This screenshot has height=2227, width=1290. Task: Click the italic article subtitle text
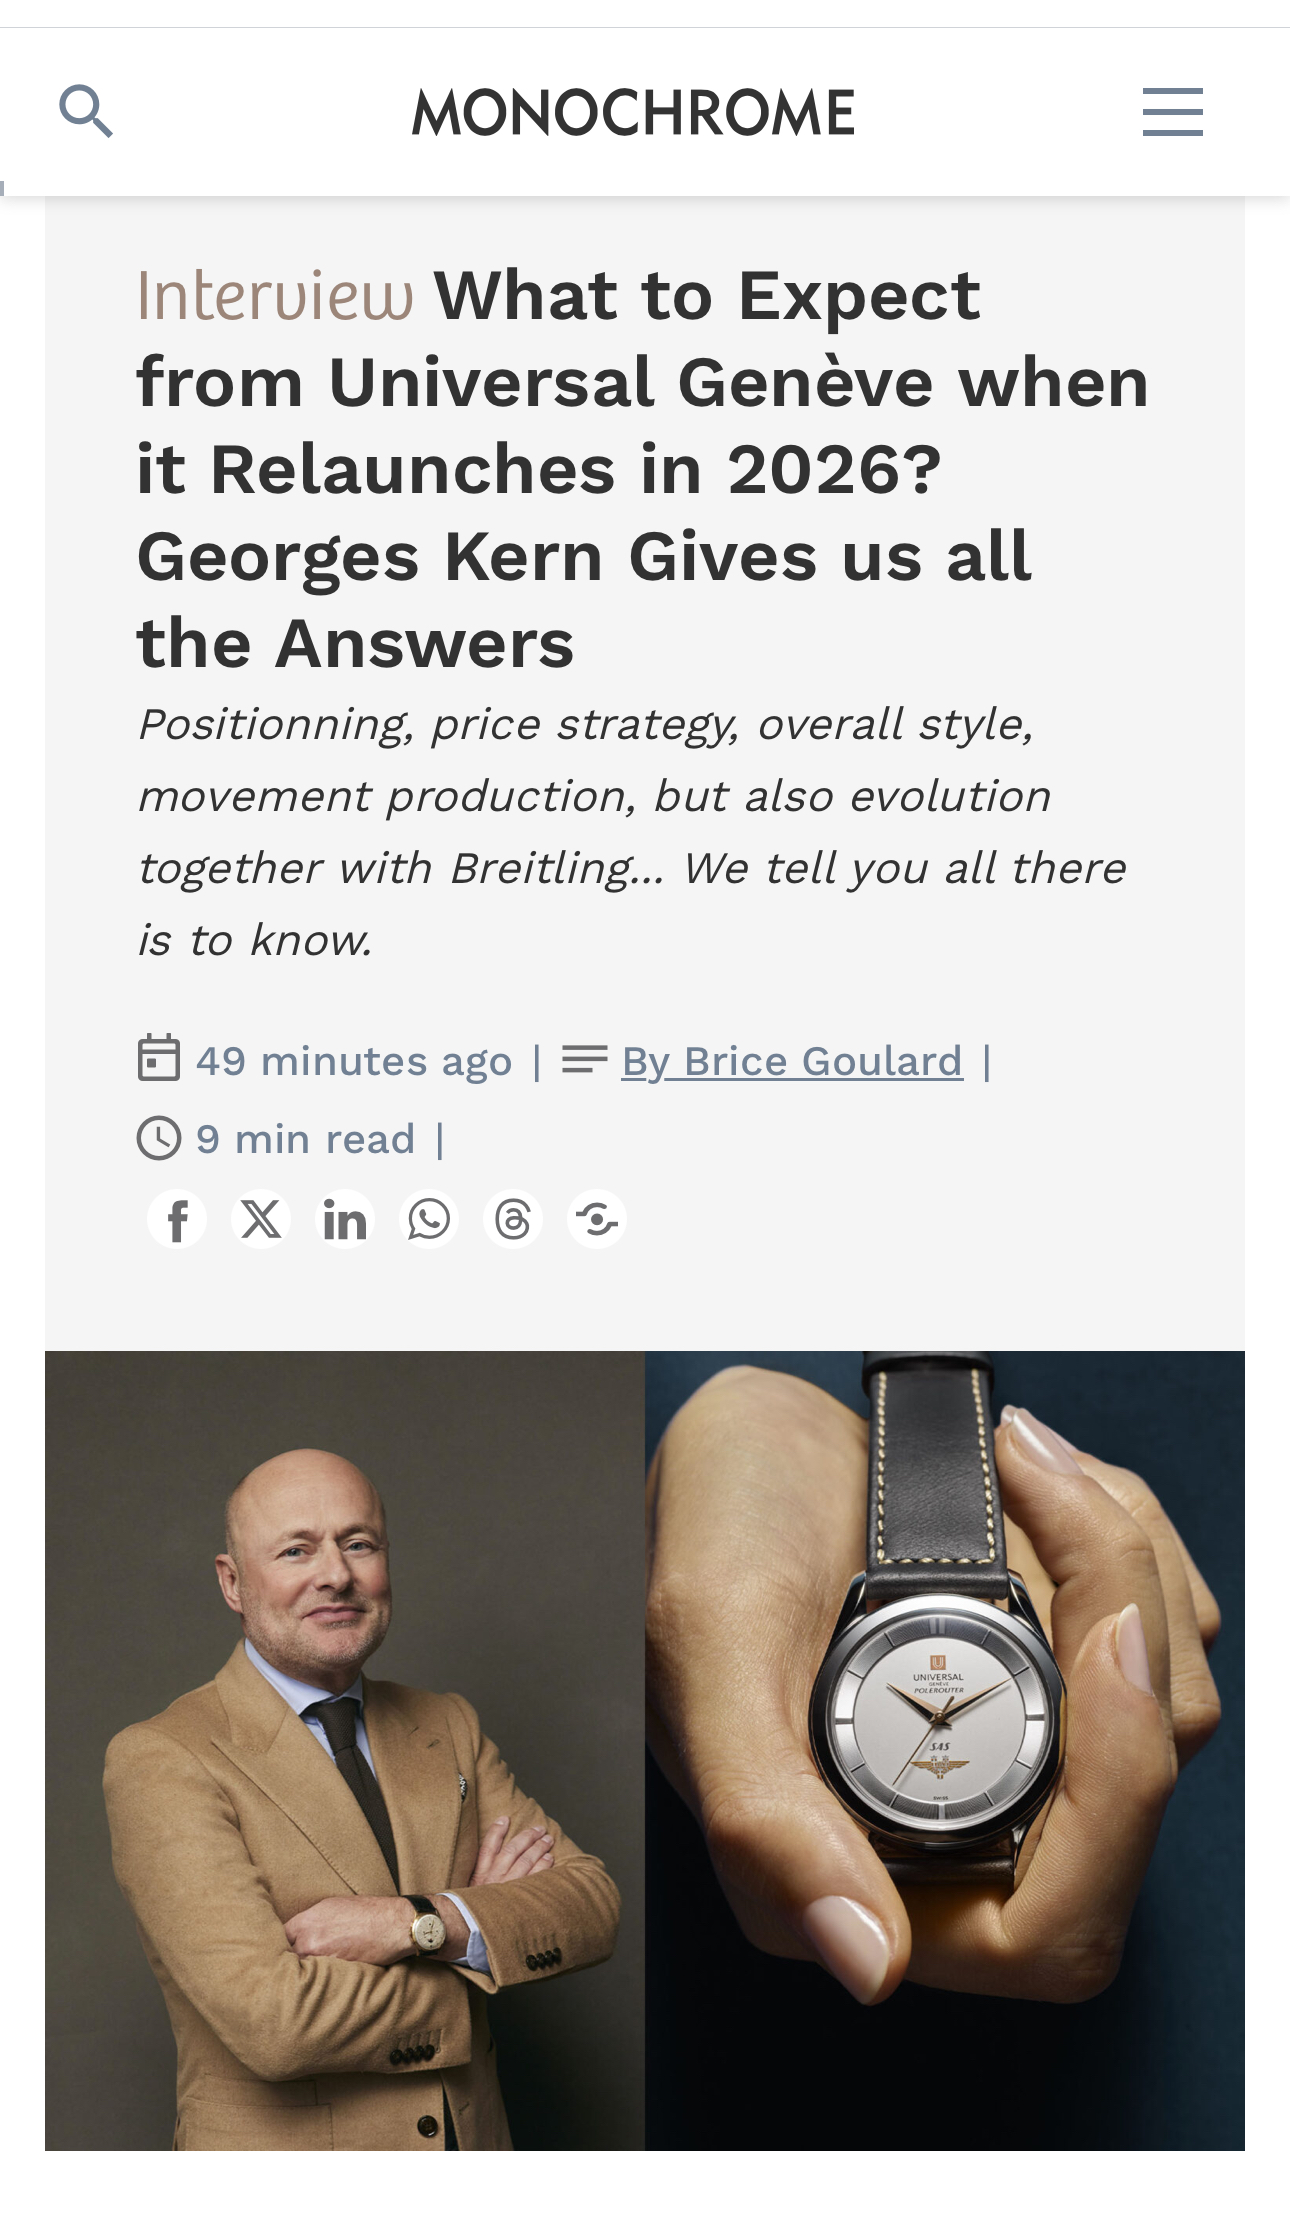coord(630,832)
